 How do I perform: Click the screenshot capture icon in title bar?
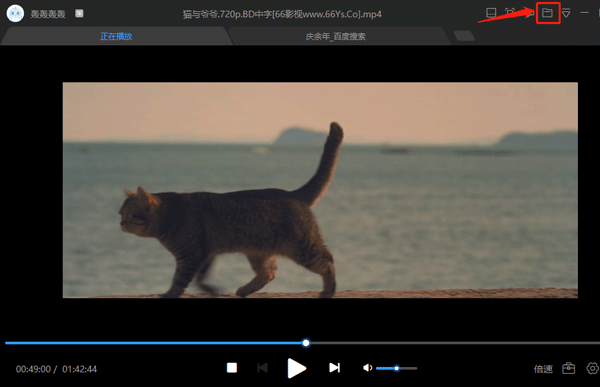(x=510, y=13)
